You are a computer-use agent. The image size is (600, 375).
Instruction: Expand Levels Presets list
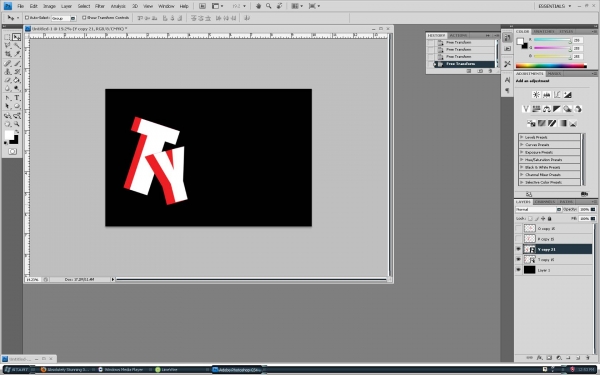pos(522,137)
